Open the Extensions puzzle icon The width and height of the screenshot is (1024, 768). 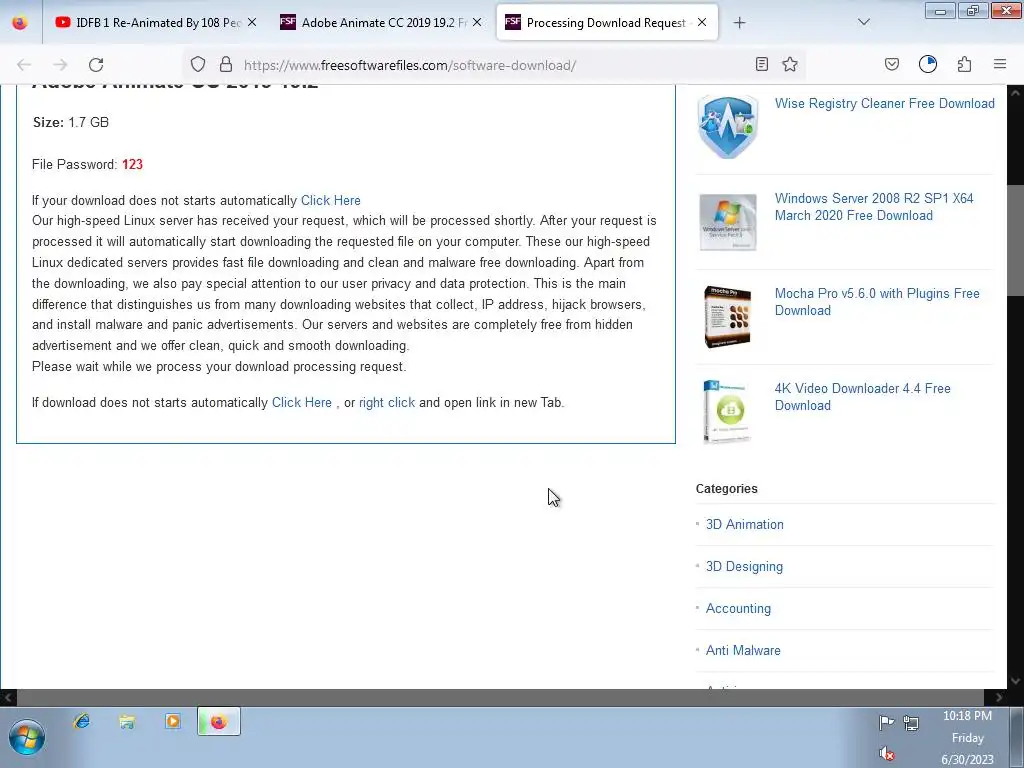tap(965, 64)
